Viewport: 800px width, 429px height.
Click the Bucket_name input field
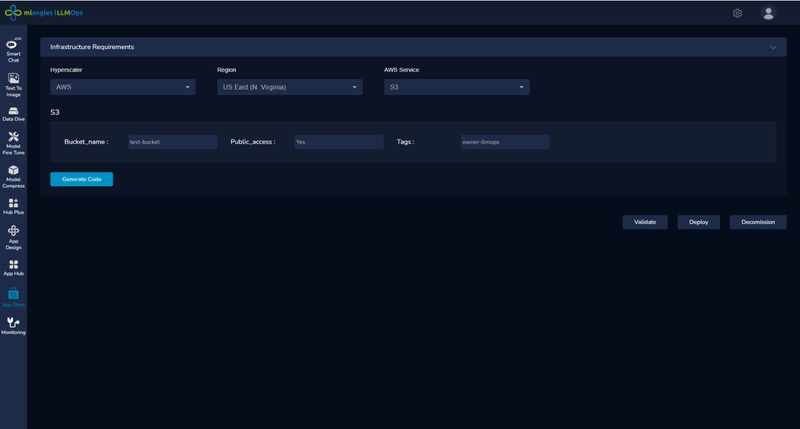[172, 142]
